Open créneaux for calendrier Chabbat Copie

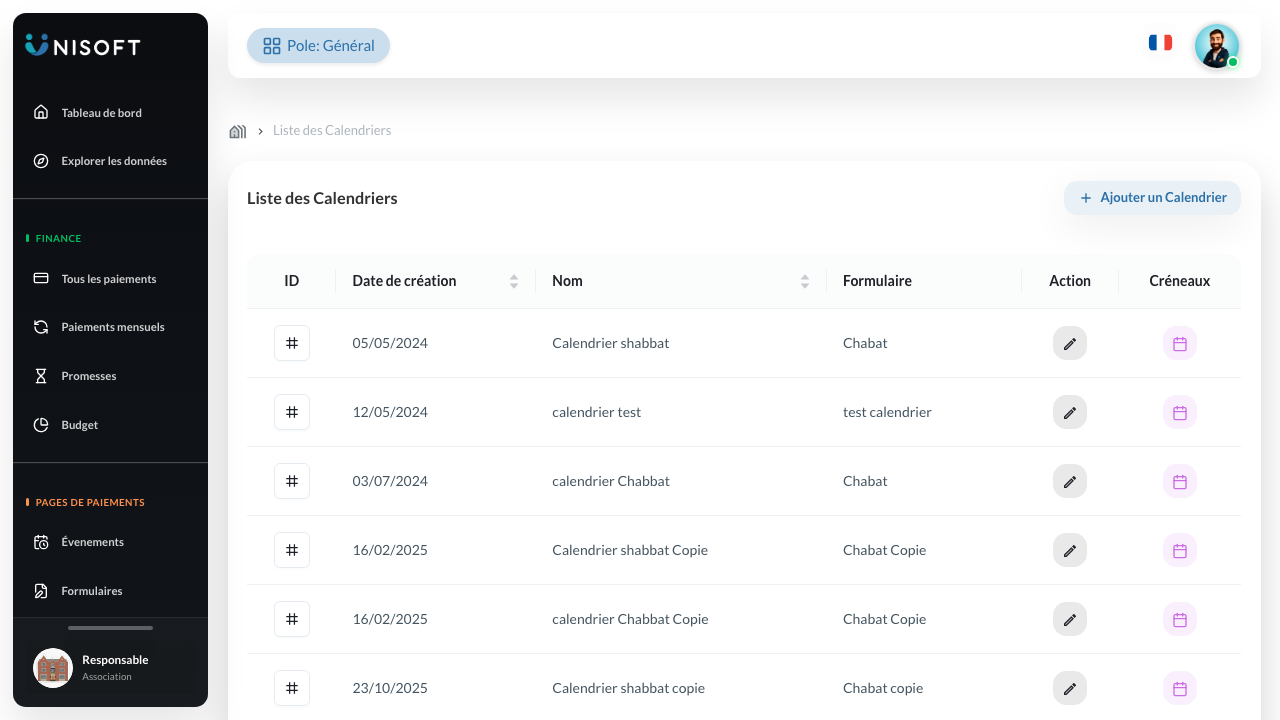[x=1180, y=619]
